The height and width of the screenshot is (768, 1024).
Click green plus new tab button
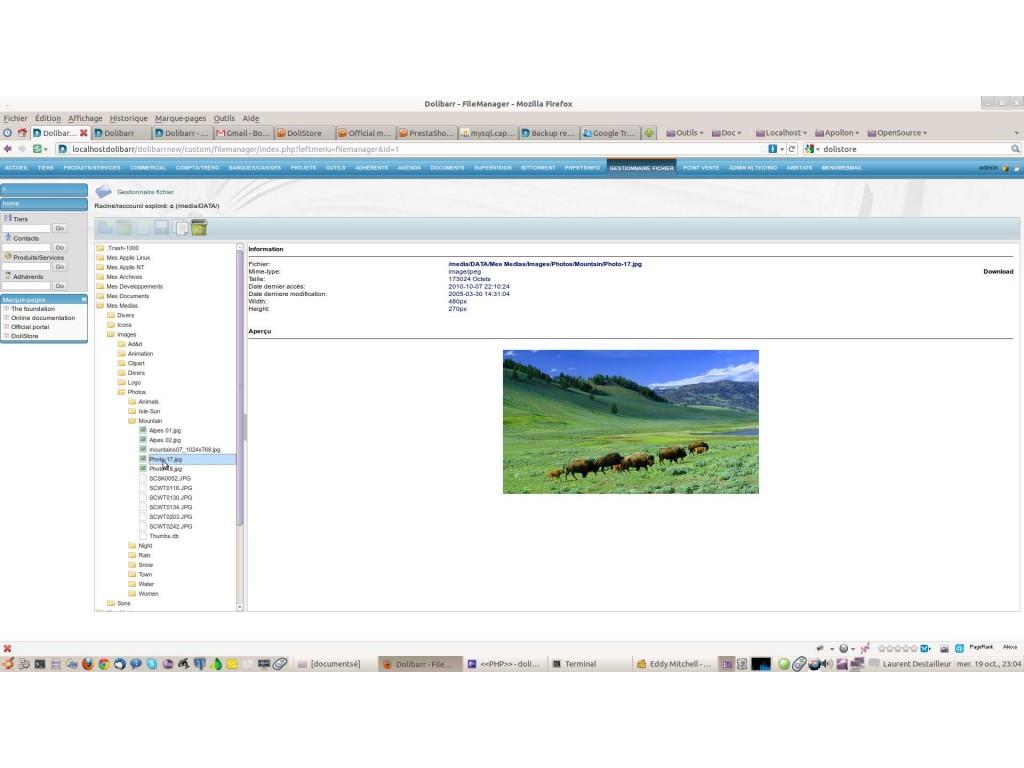click(649, 133)
